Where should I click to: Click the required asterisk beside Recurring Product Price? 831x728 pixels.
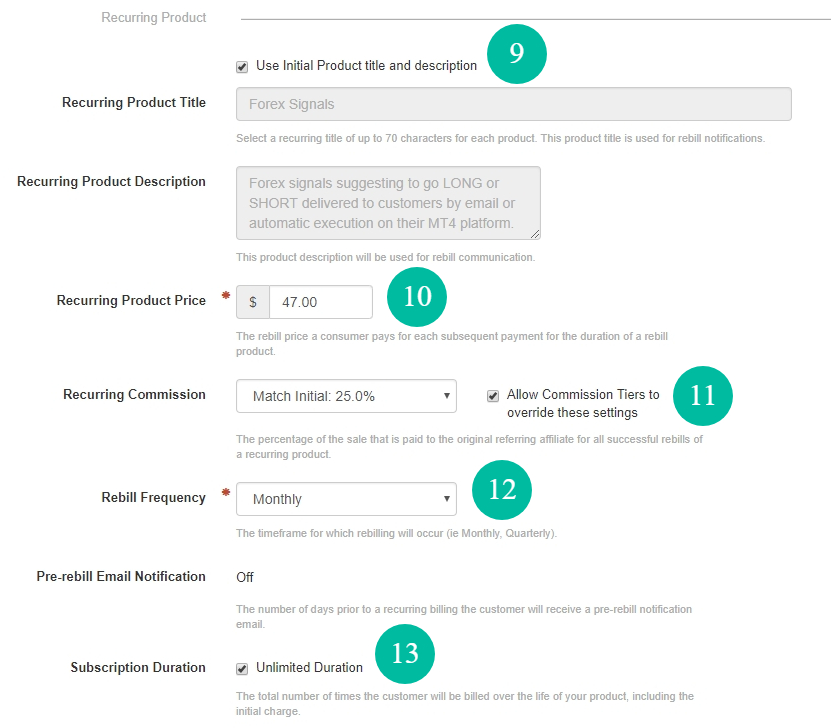tap(224, 294)
